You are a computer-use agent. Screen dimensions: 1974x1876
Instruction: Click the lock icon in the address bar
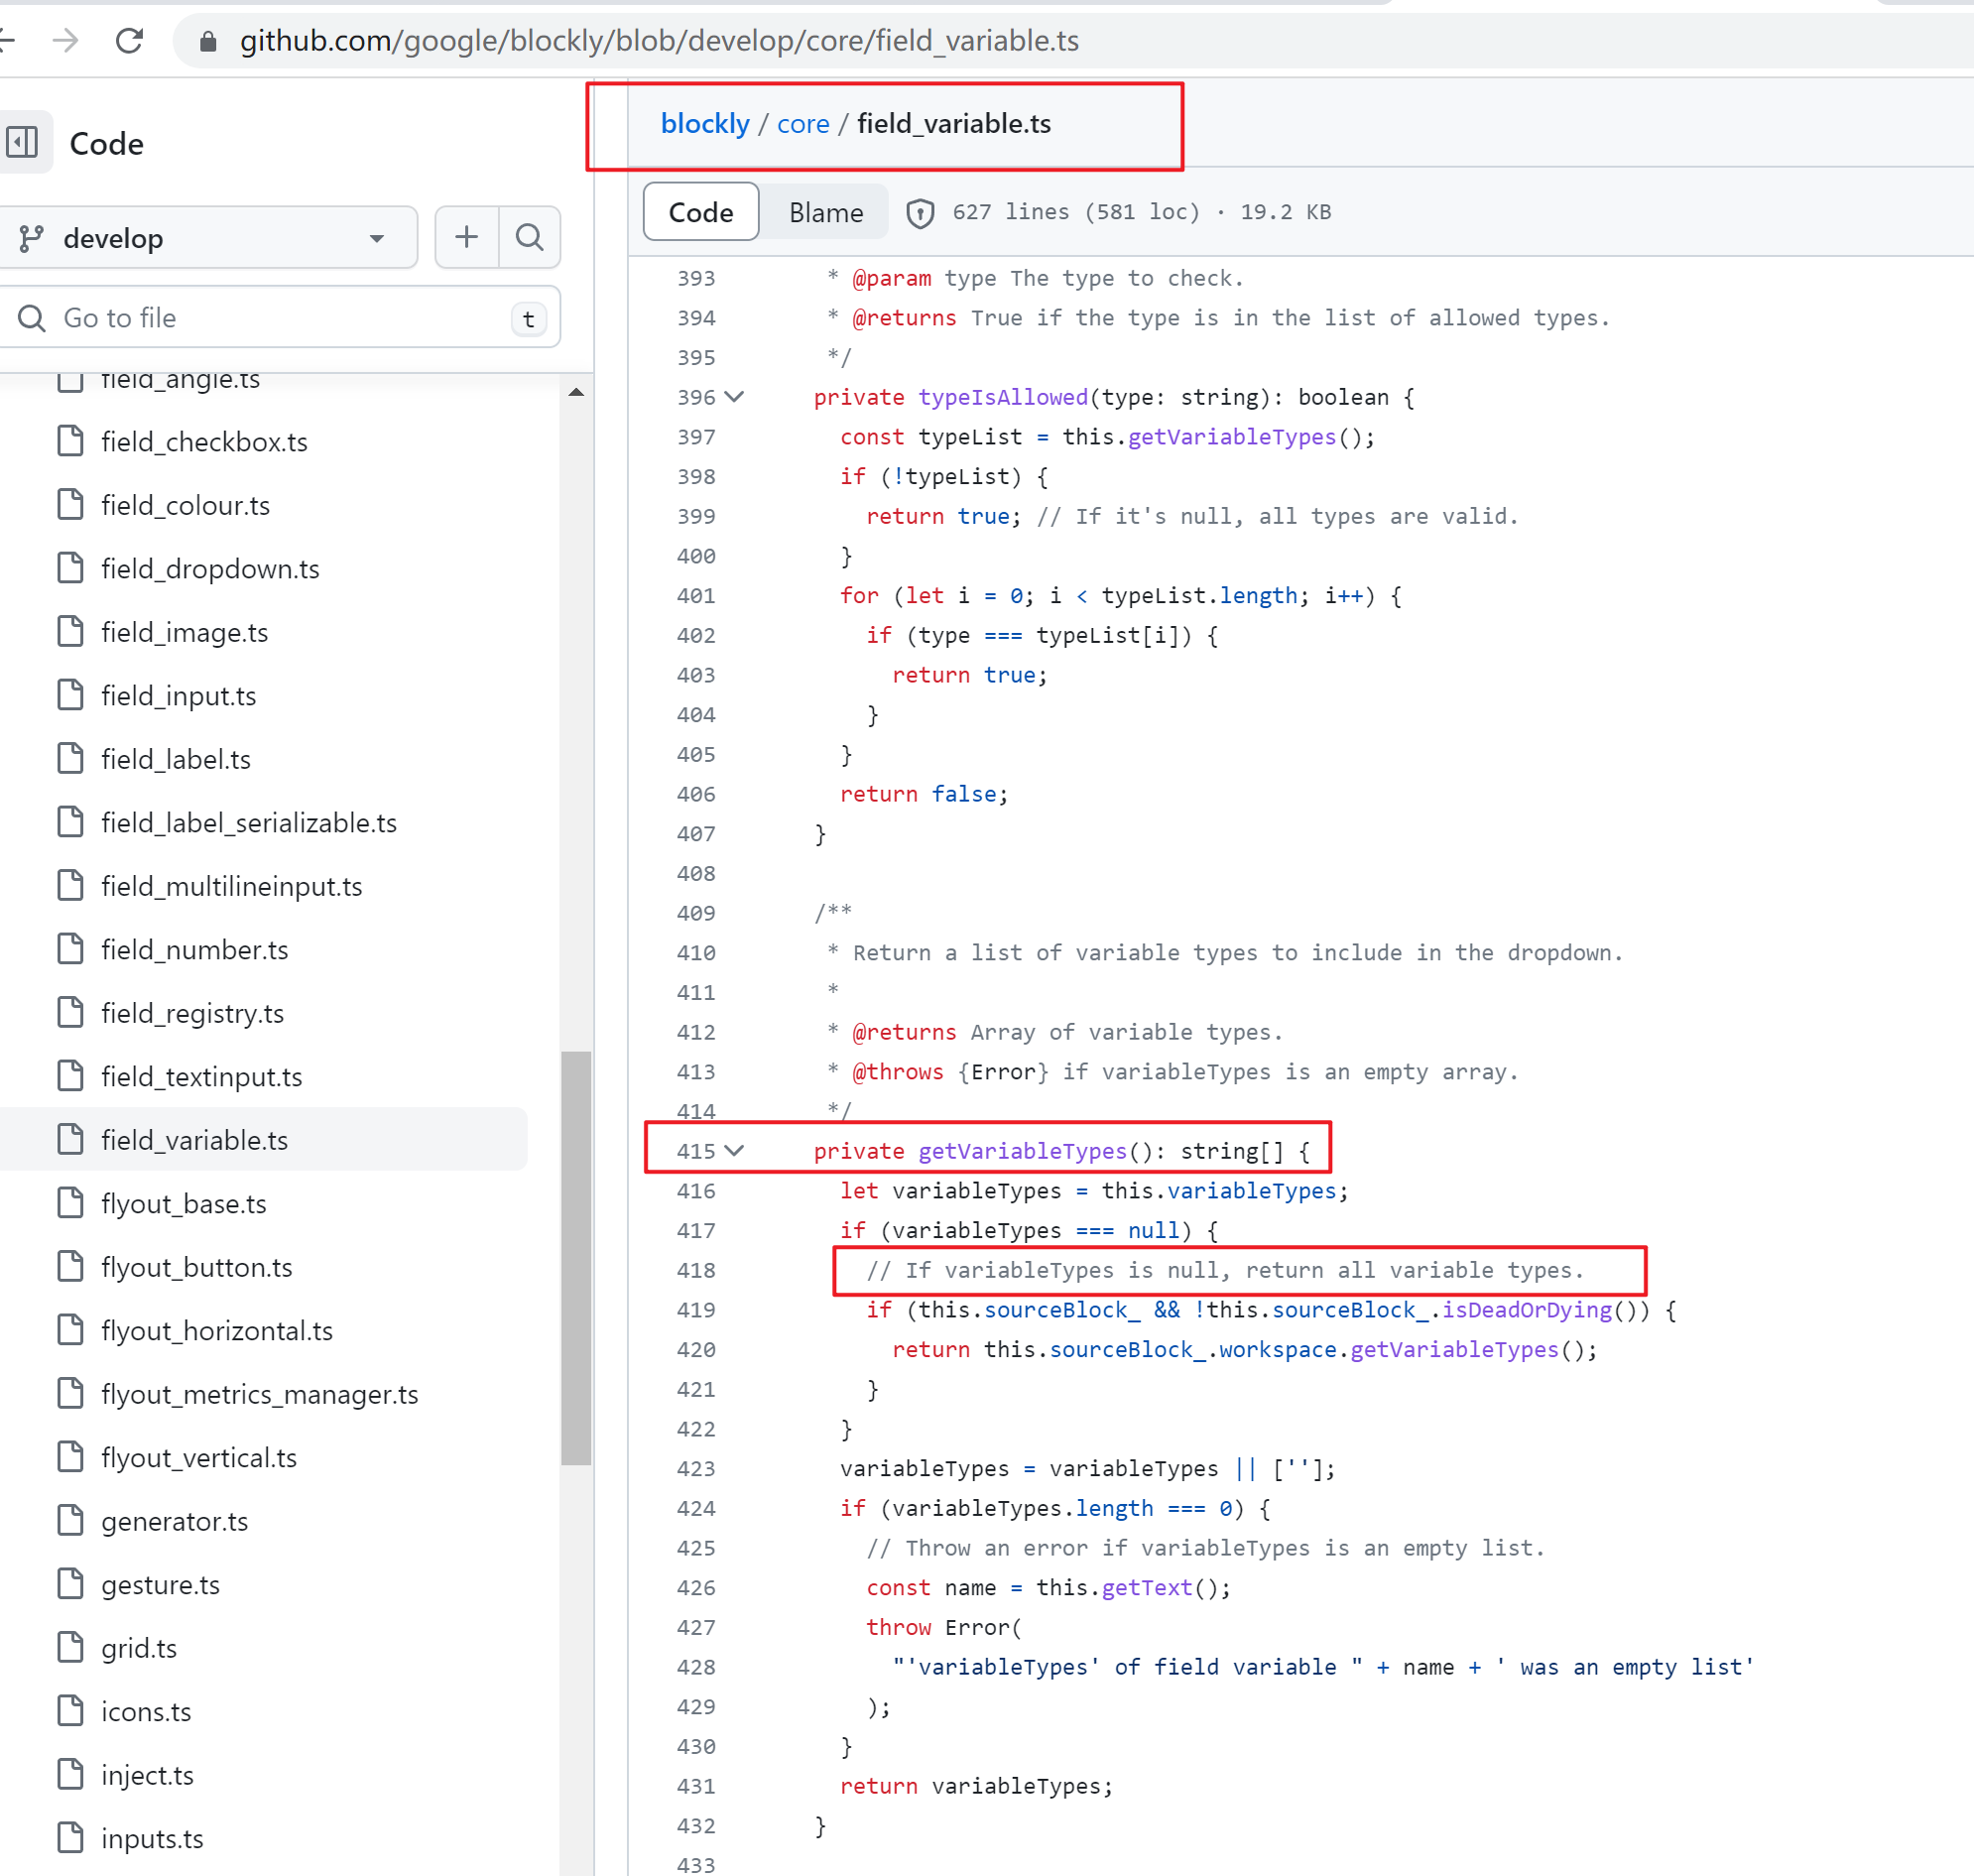click(207, 41)
